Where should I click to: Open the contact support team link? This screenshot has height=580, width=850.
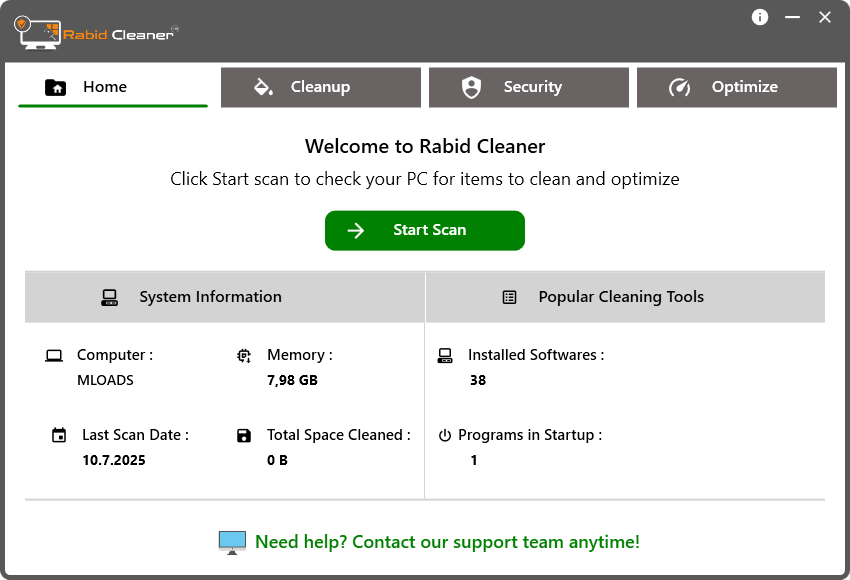447,542
